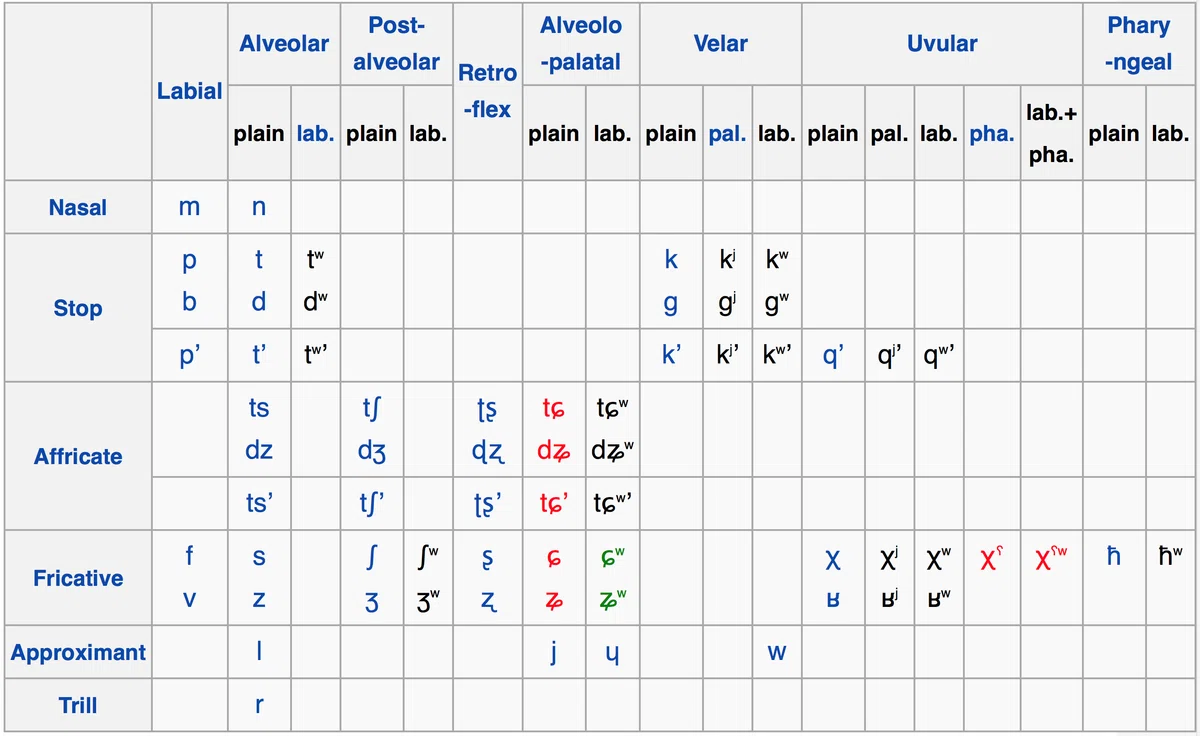The width and height of the screenshot is (1200, 736).
Task: Follow the Pharyngeal header link
Action: coord(1139,44)
